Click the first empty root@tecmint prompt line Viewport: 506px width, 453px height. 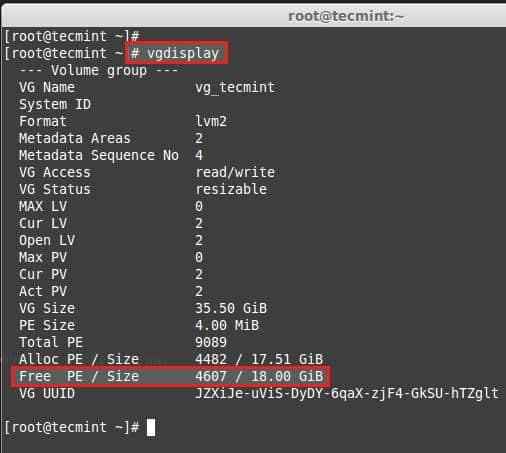[x=72, y=36]
